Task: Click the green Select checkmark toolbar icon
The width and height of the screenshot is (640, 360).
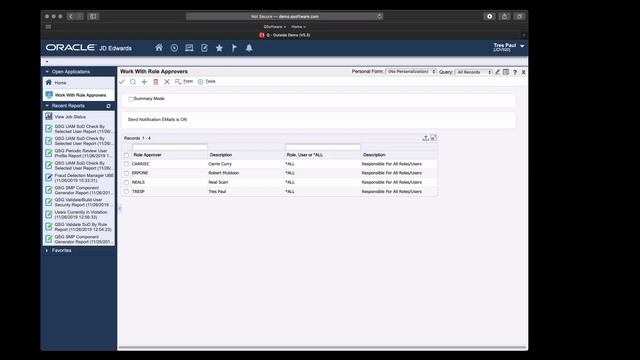Action: pyautogui.click(x=122, y=82)
